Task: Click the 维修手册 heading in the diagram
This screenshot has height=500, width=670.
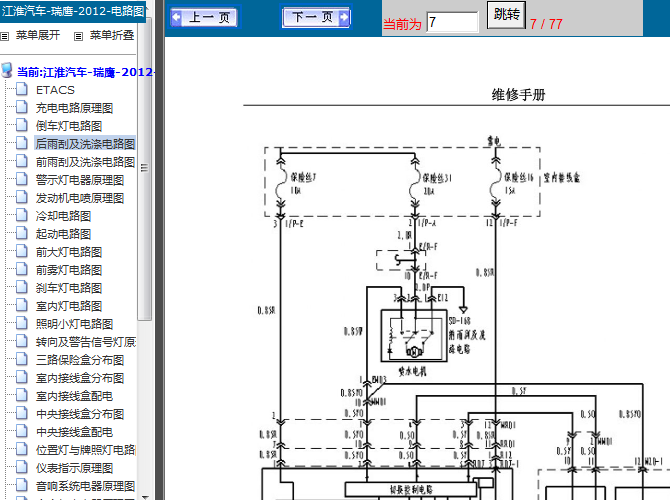Action: coord(518,94)
